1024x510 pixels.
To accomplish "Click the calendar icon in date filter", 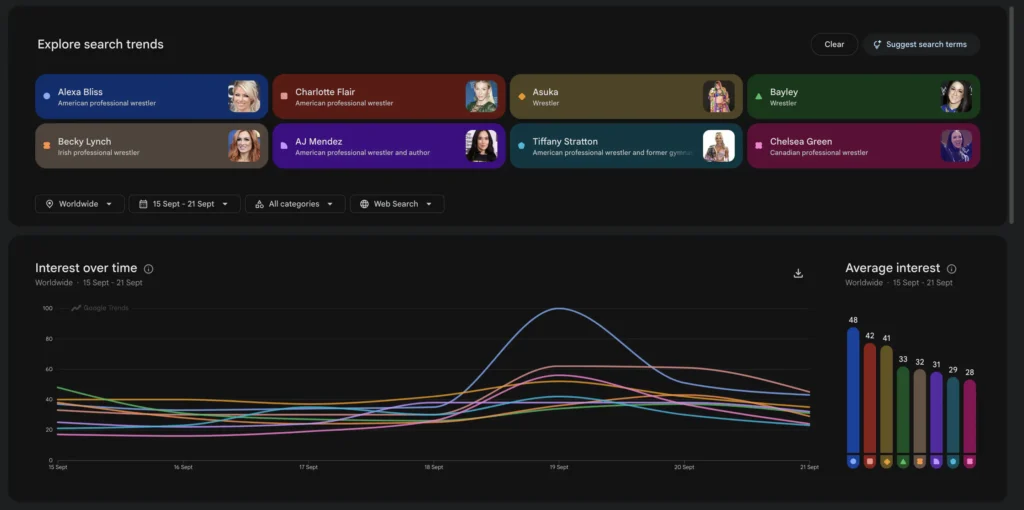I will [143, 204].
